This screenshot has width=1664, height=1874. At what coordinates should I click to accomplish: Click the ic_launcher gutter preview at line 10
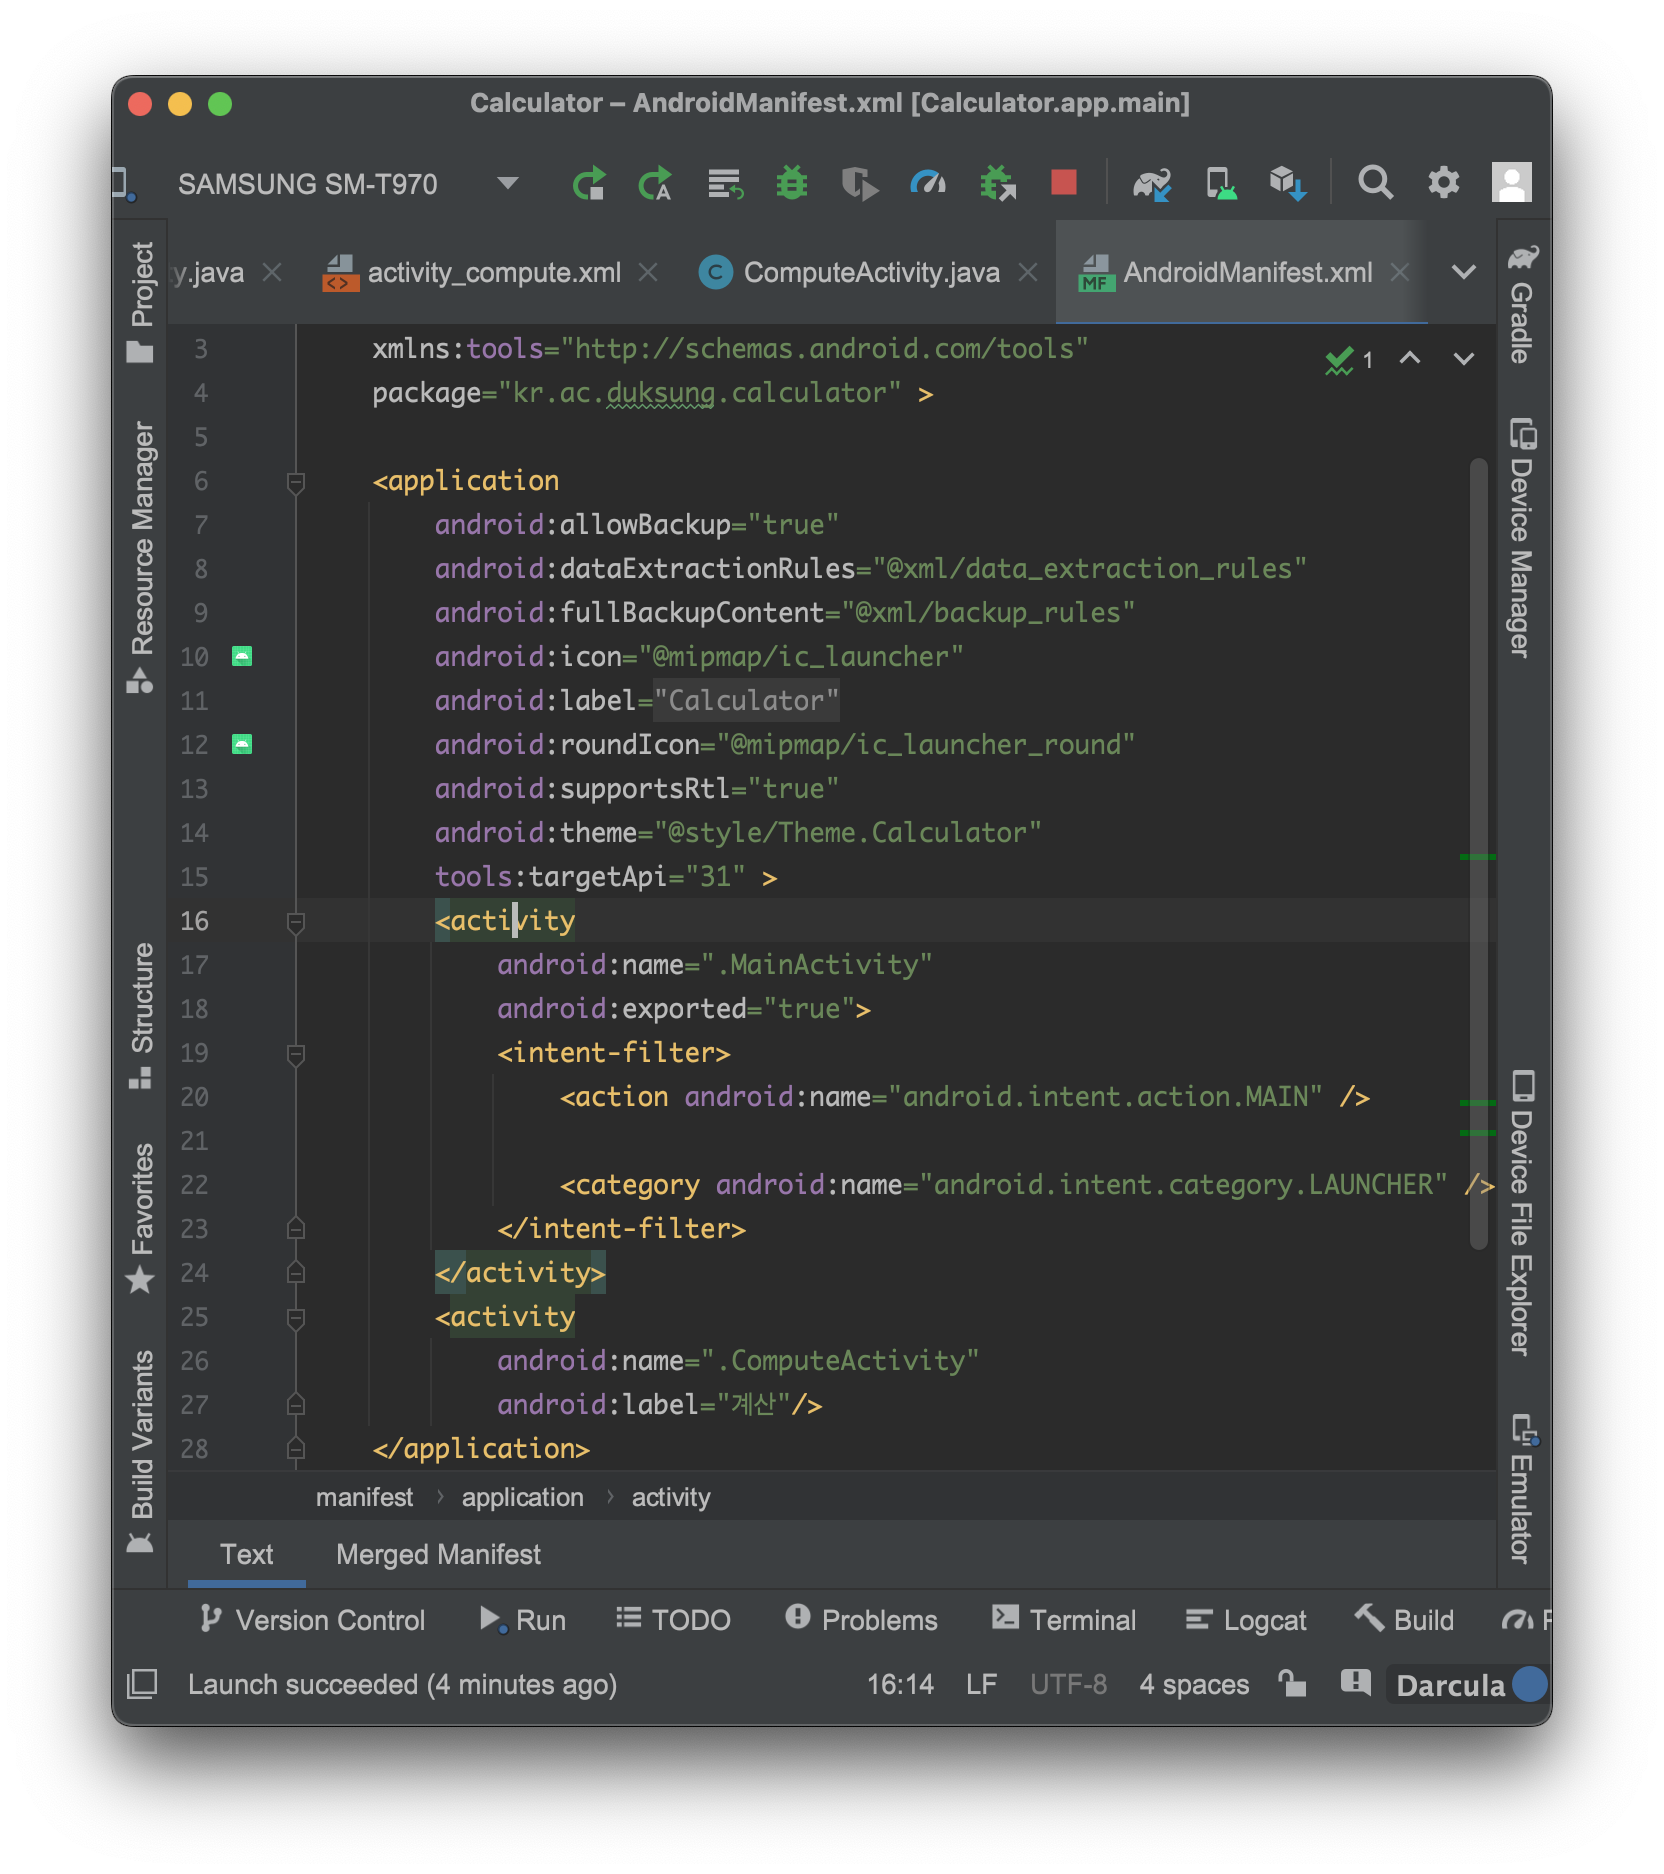coord(242,657)
